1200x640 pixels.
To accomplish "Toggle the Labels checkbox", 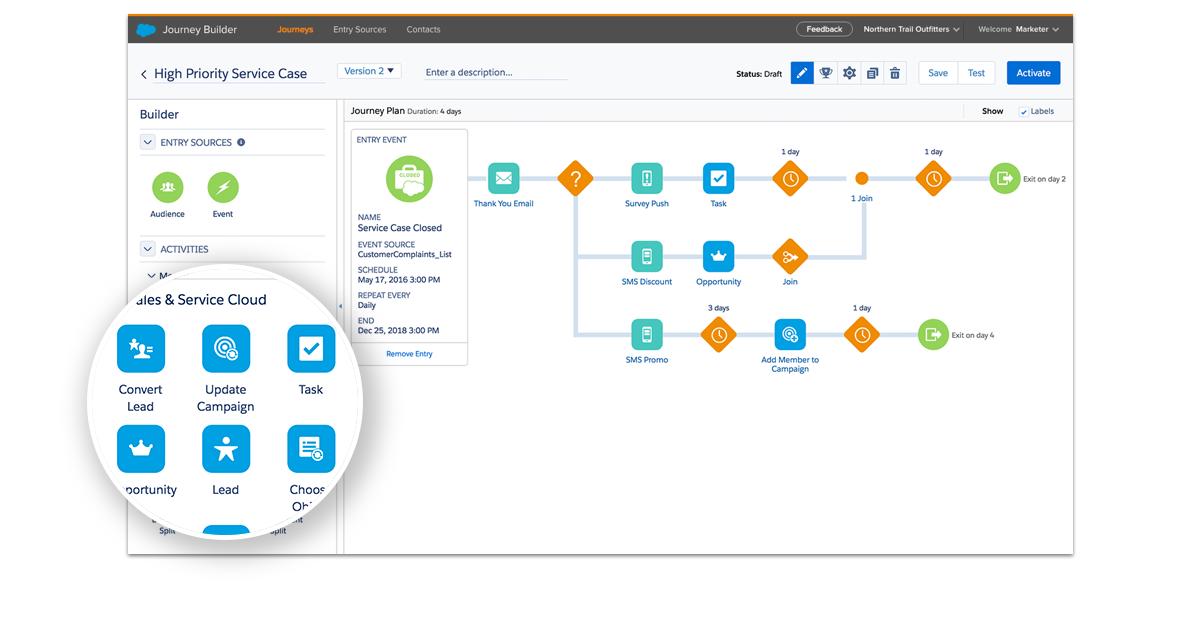I will coord(1023,112).
